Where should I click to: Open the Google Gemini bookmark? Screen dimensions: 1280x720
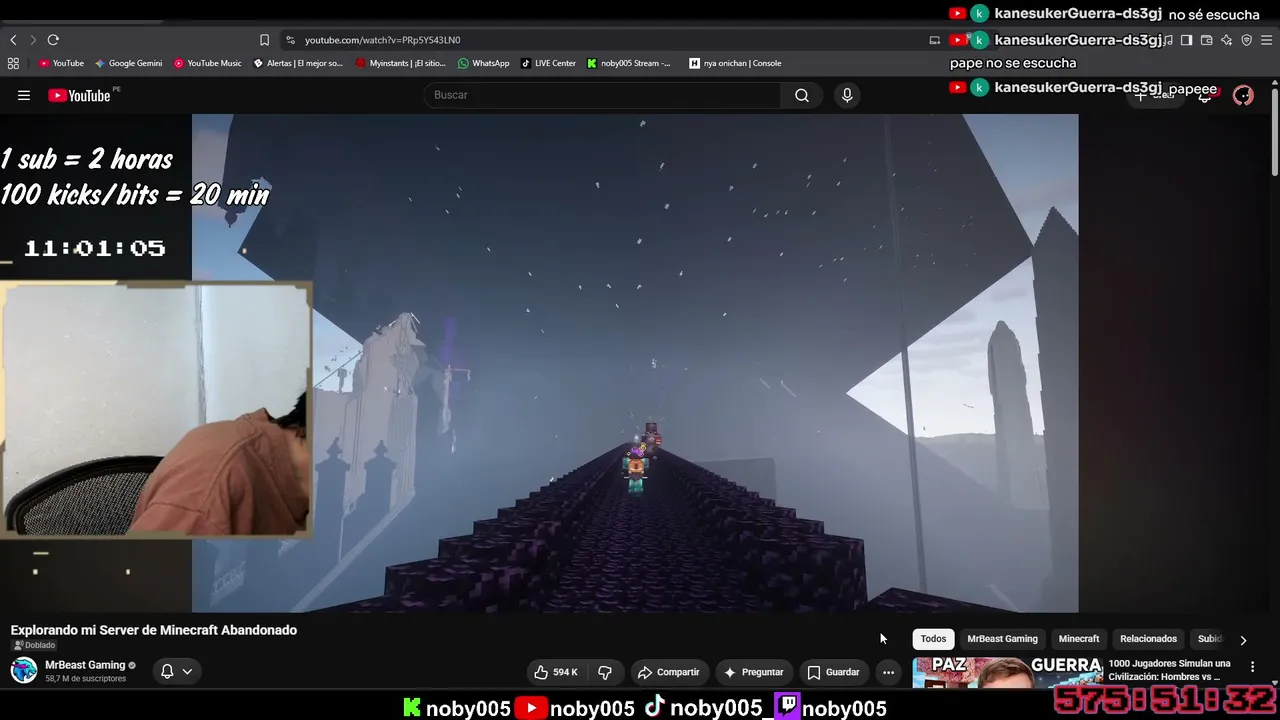point(128,63)
